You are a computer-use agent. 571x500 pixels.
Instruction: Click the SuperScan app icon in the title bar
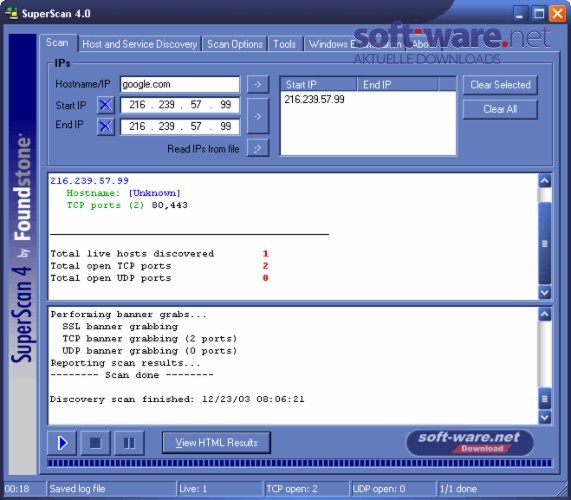click(x=11, y=13)
